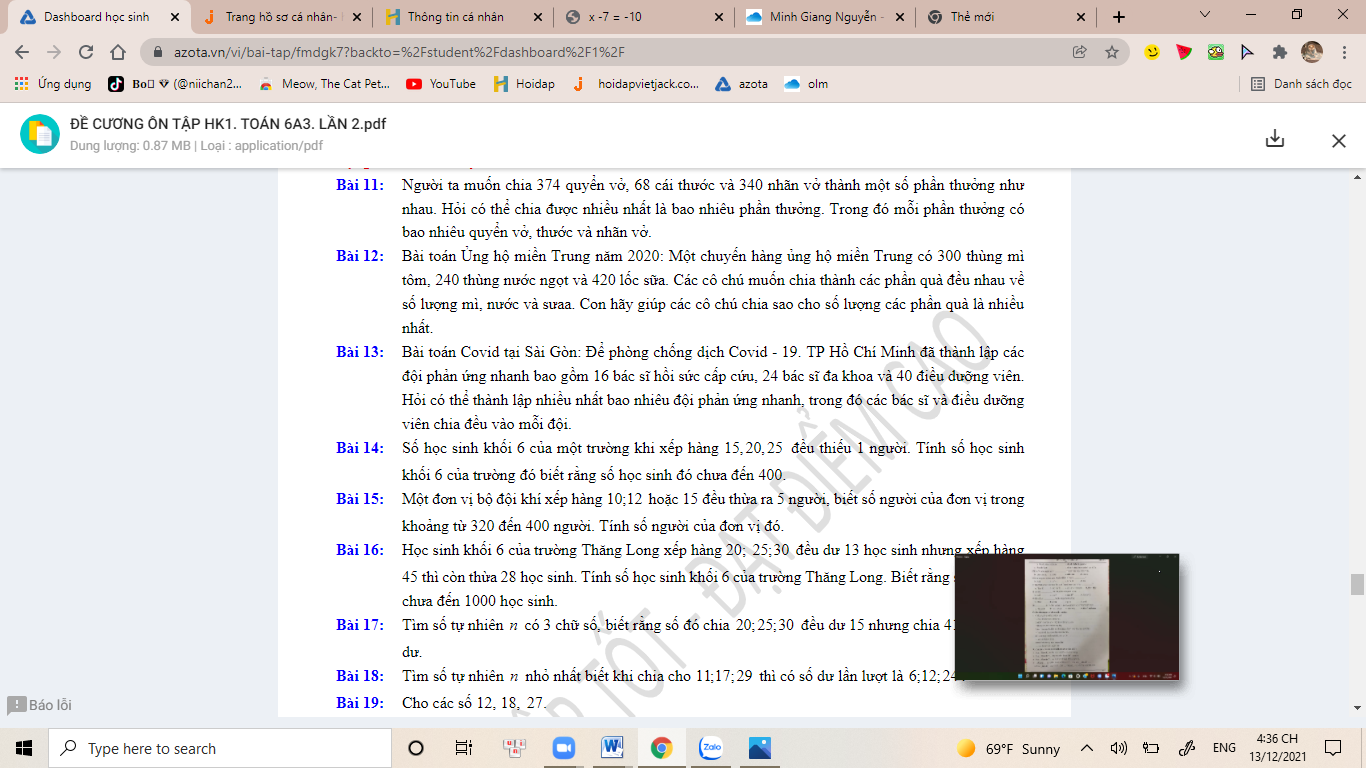Open the watermelon extension
Screen dimensions: 1366x768
[1184, 52]
